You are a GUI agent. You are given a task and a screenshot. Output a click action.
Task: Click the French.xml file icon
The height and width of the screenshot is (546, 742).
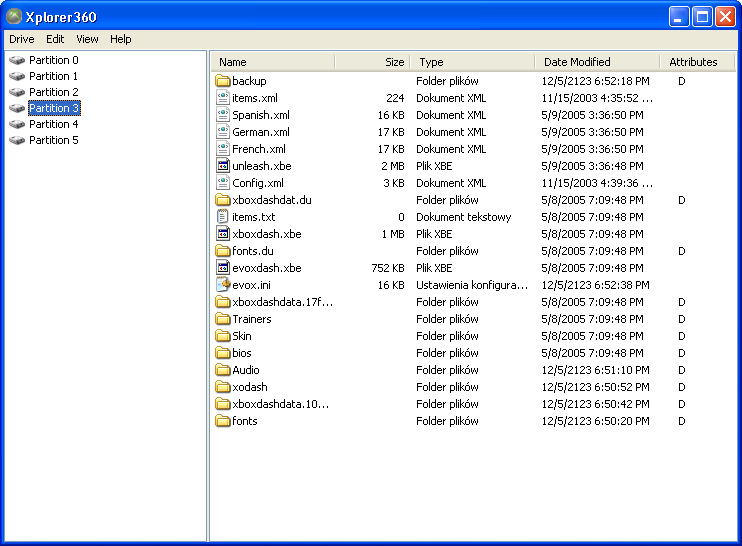tap(222, 149)
